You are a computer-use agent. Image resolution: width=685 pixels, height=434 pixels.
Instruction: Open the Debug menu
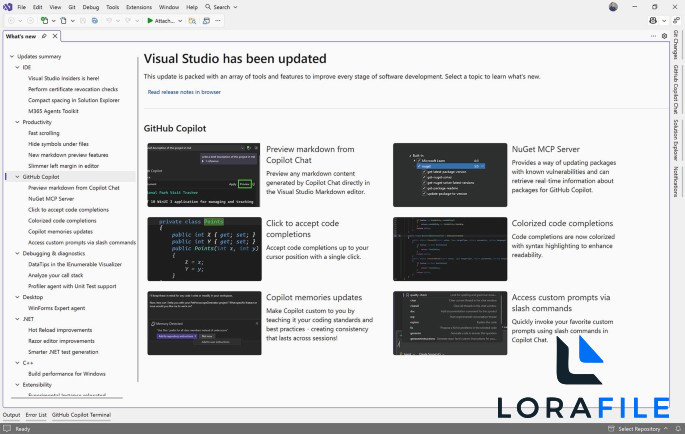90,7
